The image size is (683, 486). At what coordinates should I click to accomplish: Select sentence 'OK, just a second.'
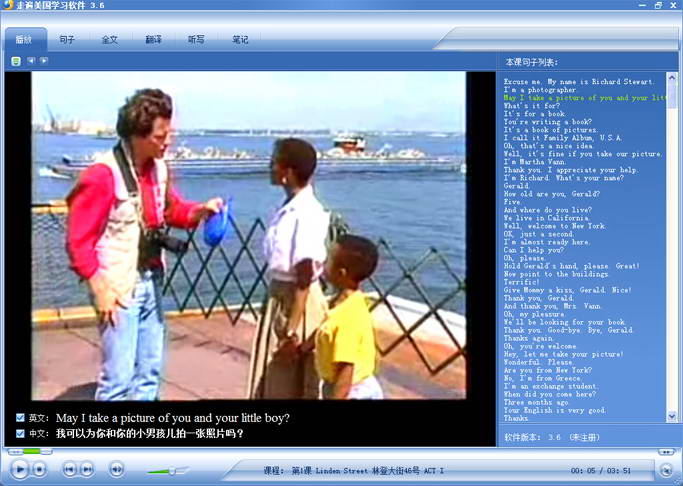[x=538, y=234]
